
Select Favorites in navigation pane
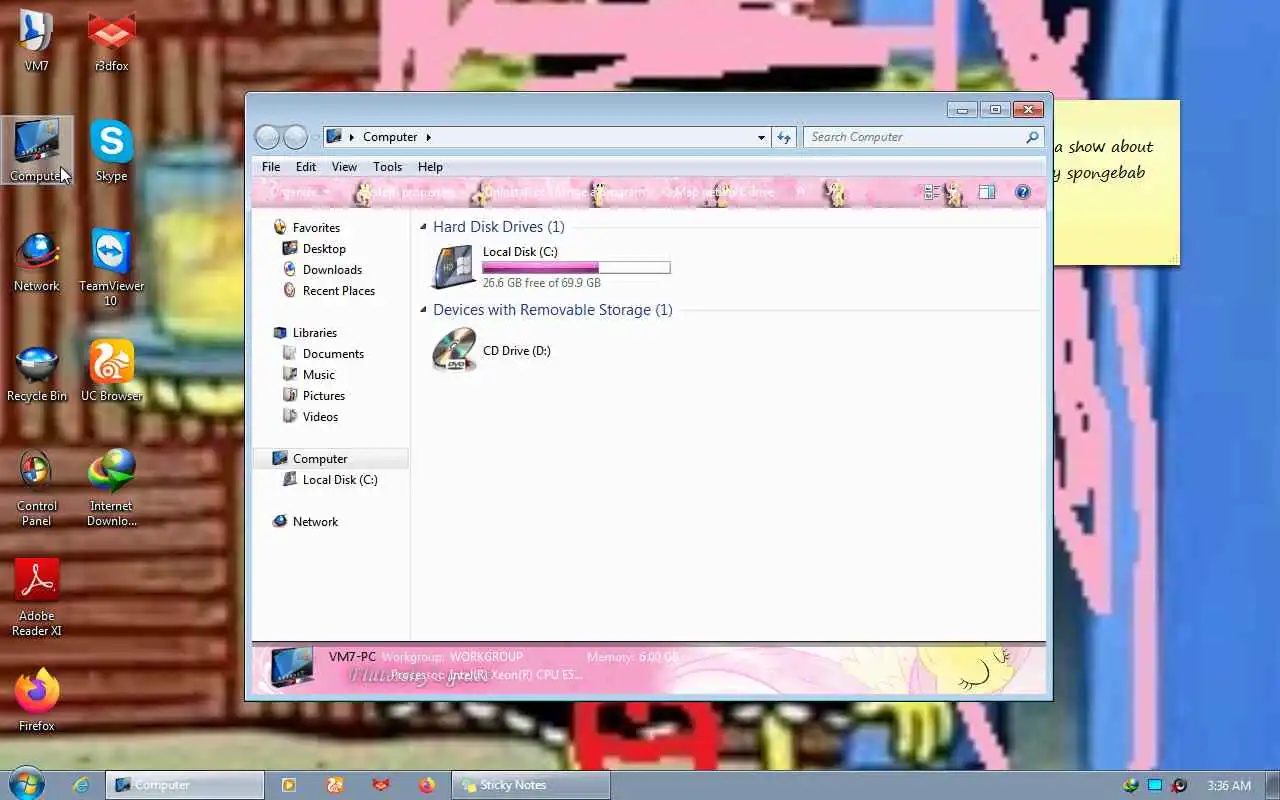[x=316, y=227]
